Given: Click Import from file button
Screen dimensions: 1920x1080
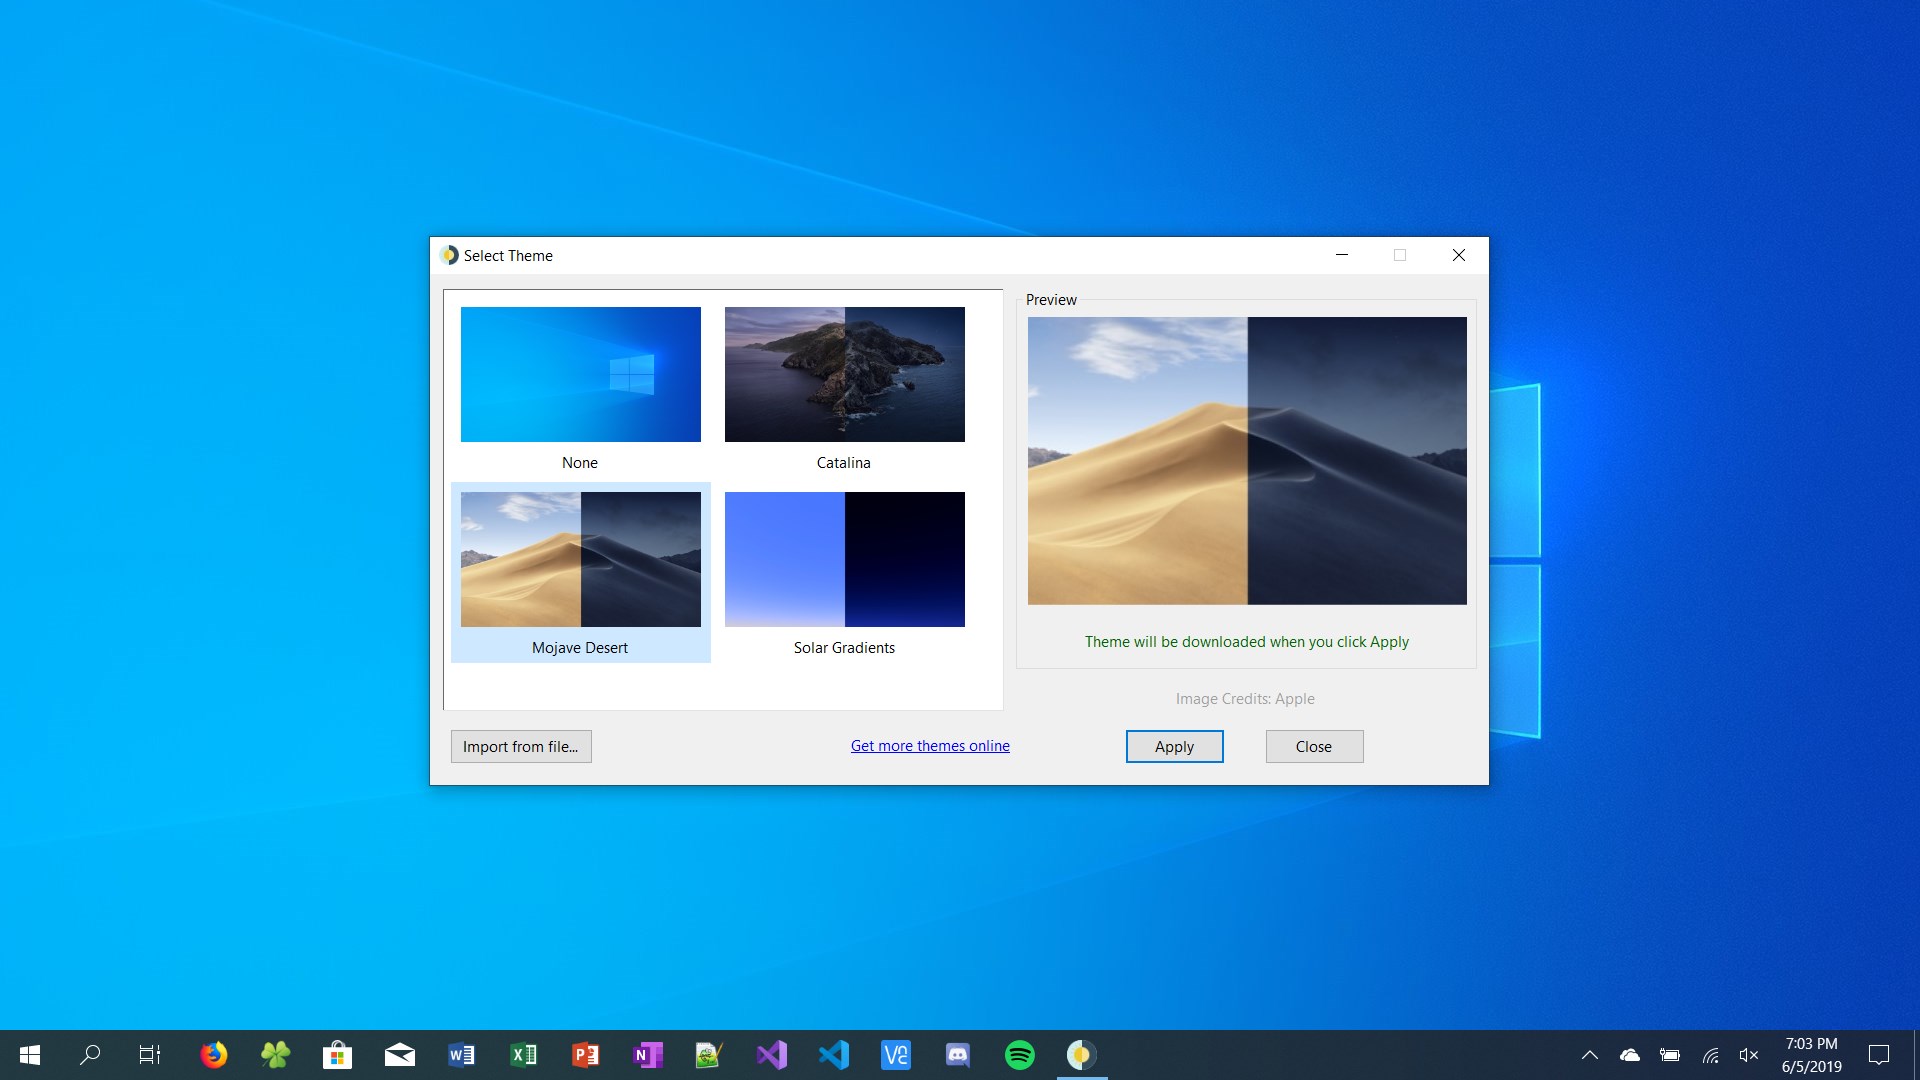Looking at the screenshot, I should [521, 747].
